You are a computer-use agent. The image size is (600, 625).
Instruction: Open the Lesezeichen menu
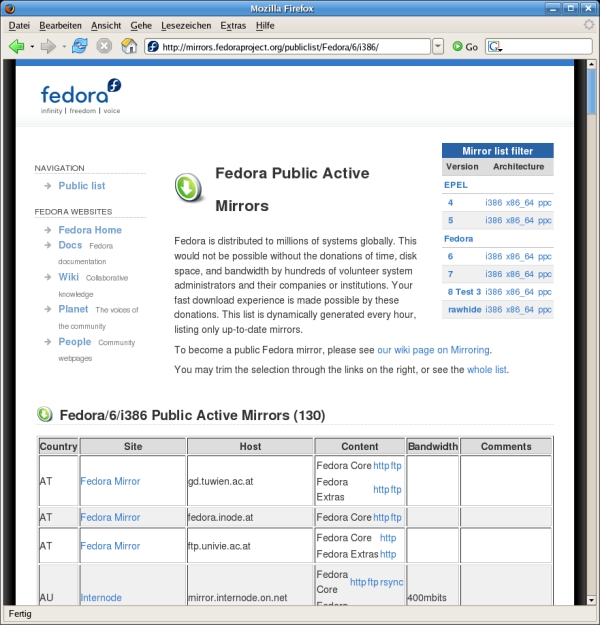[186, 24]
